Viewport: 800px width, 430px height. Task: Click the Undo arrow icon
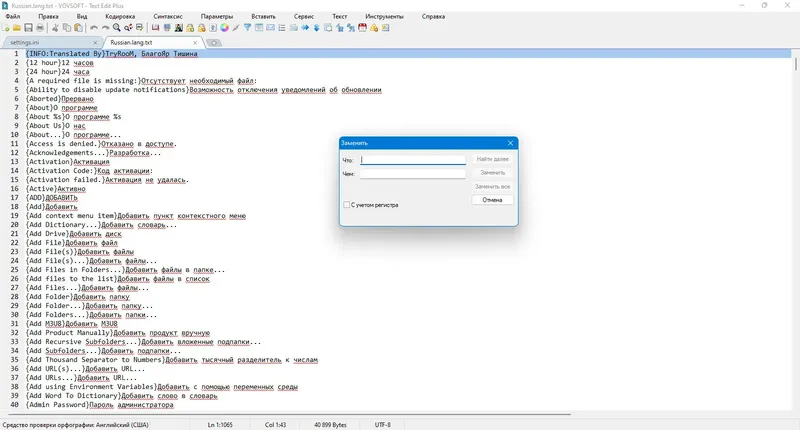(94, 28)
